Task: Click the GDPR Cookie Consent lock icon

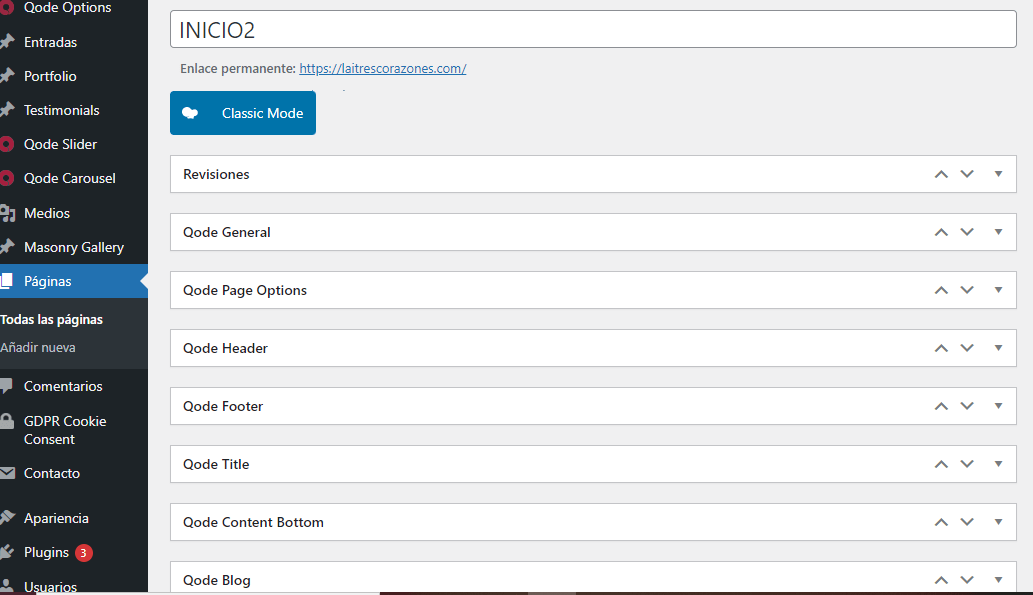Action: click(7, 421)
